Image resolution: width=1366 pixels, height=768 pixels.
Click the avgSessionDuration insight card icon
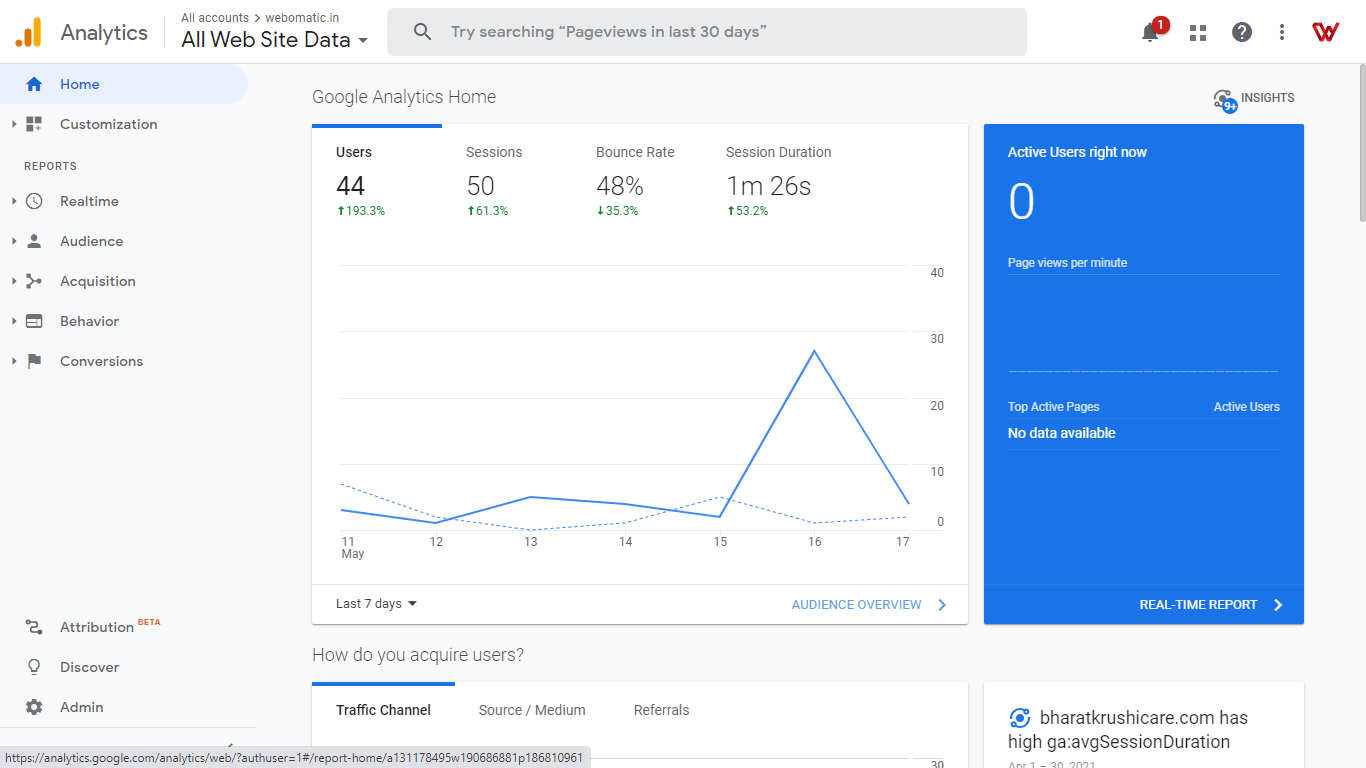coord(1019,718)
